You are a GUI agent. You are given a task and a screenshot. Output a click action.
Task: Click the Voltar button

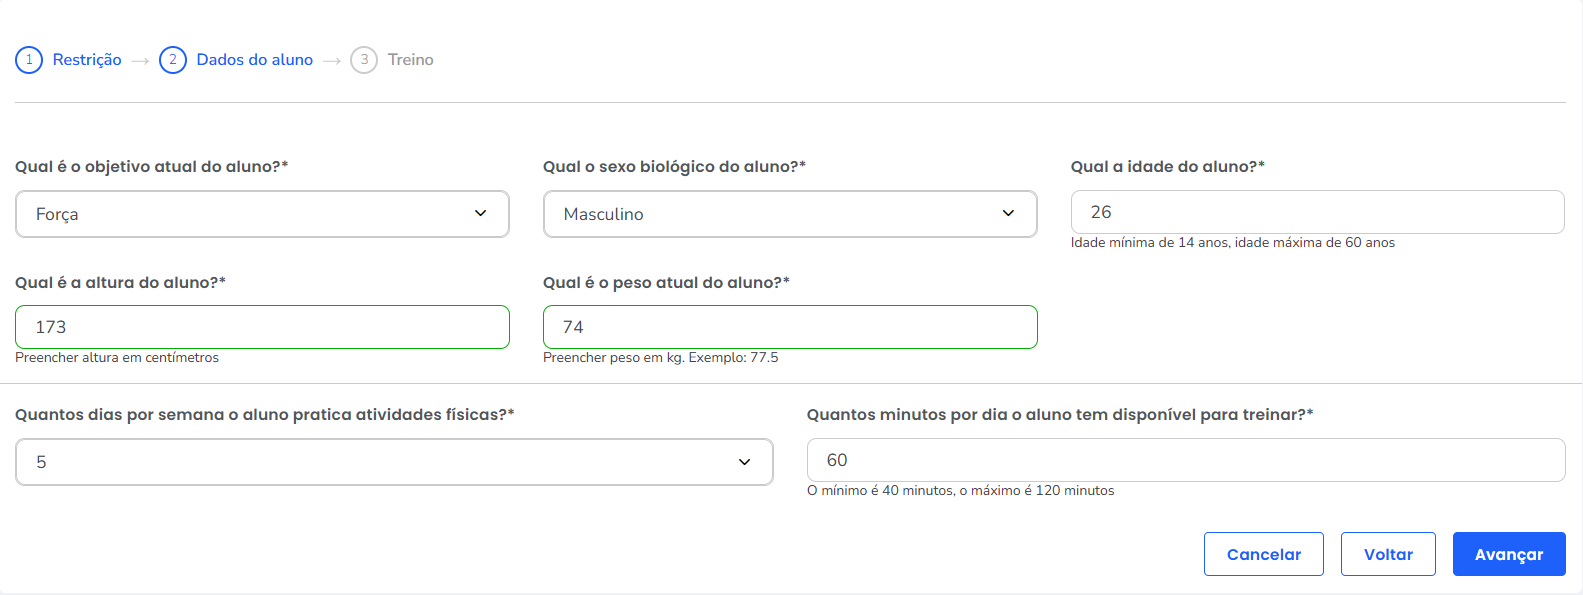[1388, 554]
